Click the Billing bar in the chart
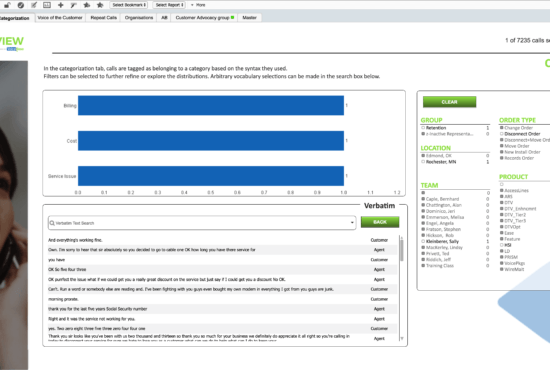 tap(211, 105)
